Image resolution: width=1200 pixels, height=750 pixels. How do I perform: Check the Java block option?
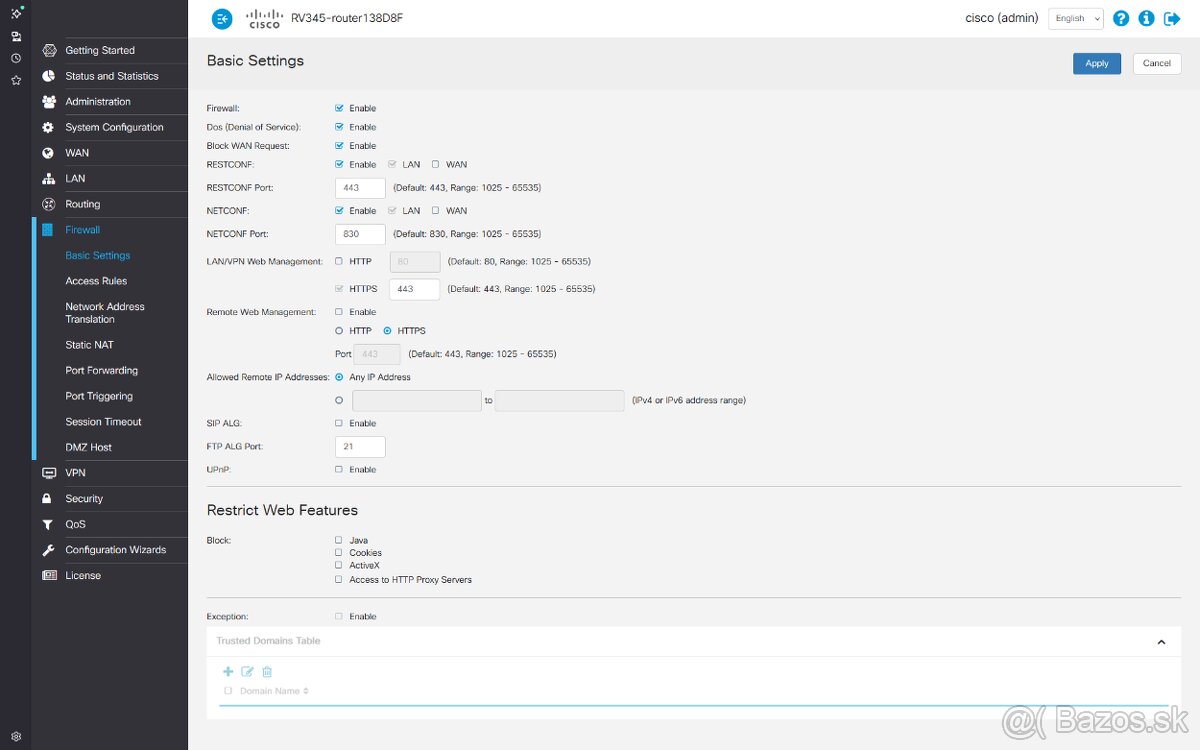[339, 539]
